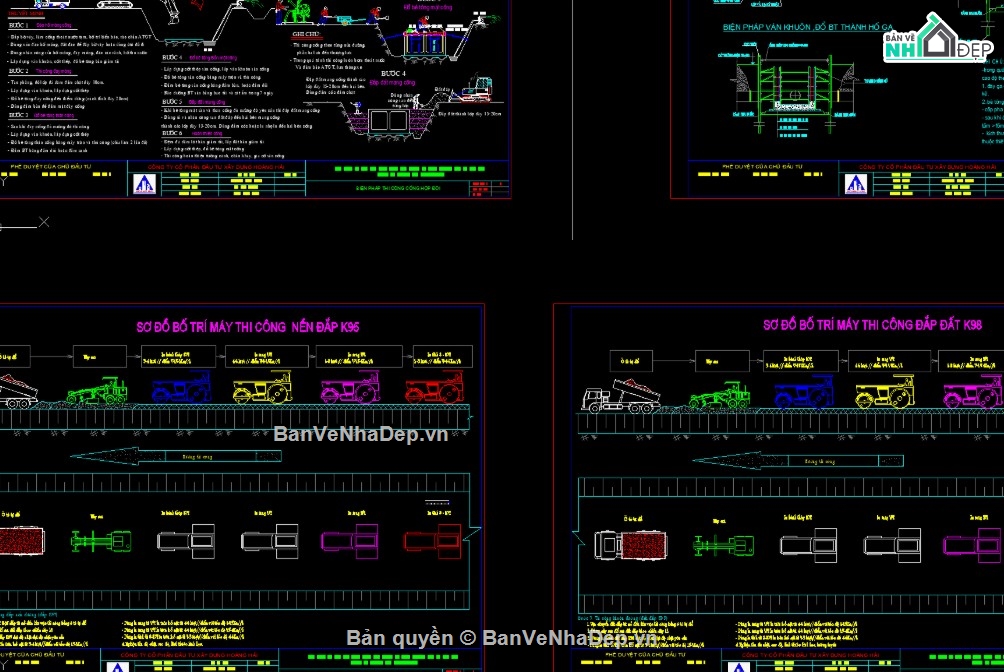Select the company logo in the manhole sheet title block
The height and width of the screenshot is (672, 1004).
click(x=855, y=184)
